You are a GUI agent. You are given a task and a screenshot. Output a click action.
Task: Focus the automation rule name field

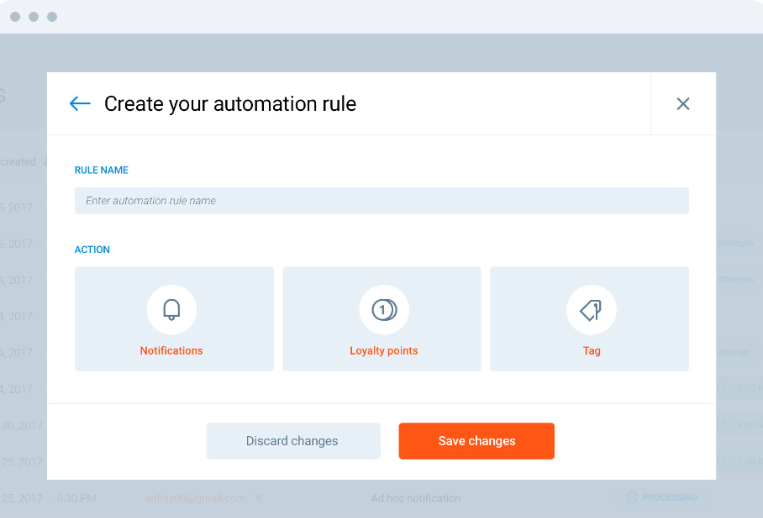click(x=382, y=200)
